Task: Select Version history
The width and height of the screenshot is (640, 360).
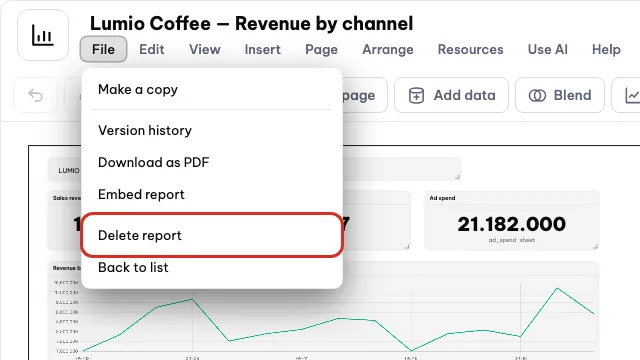Action: coord(212,130)
